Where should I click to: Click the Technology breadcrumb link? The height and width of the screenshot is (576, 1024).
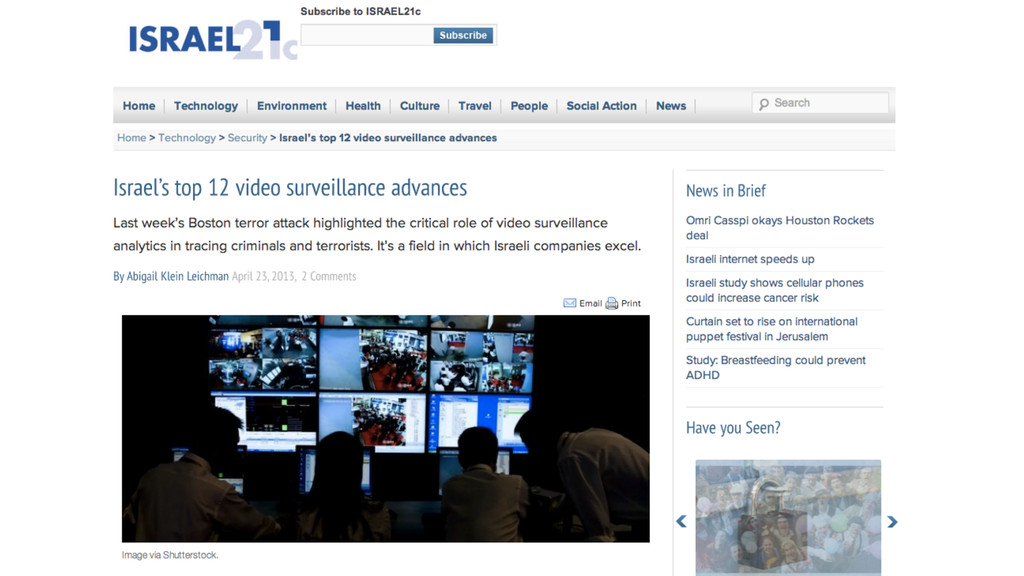(187, 138)
